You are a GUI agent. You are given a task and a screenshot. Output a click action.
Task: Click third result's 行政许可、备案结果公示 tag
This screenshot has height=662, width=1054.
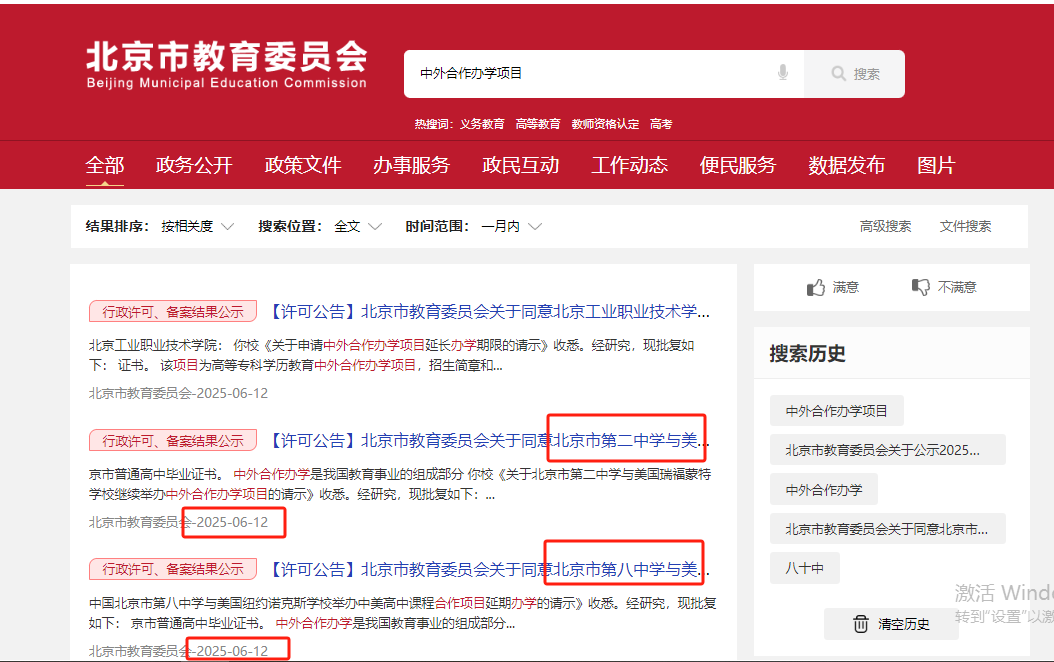pyautogui.click(x=173, y=569)
